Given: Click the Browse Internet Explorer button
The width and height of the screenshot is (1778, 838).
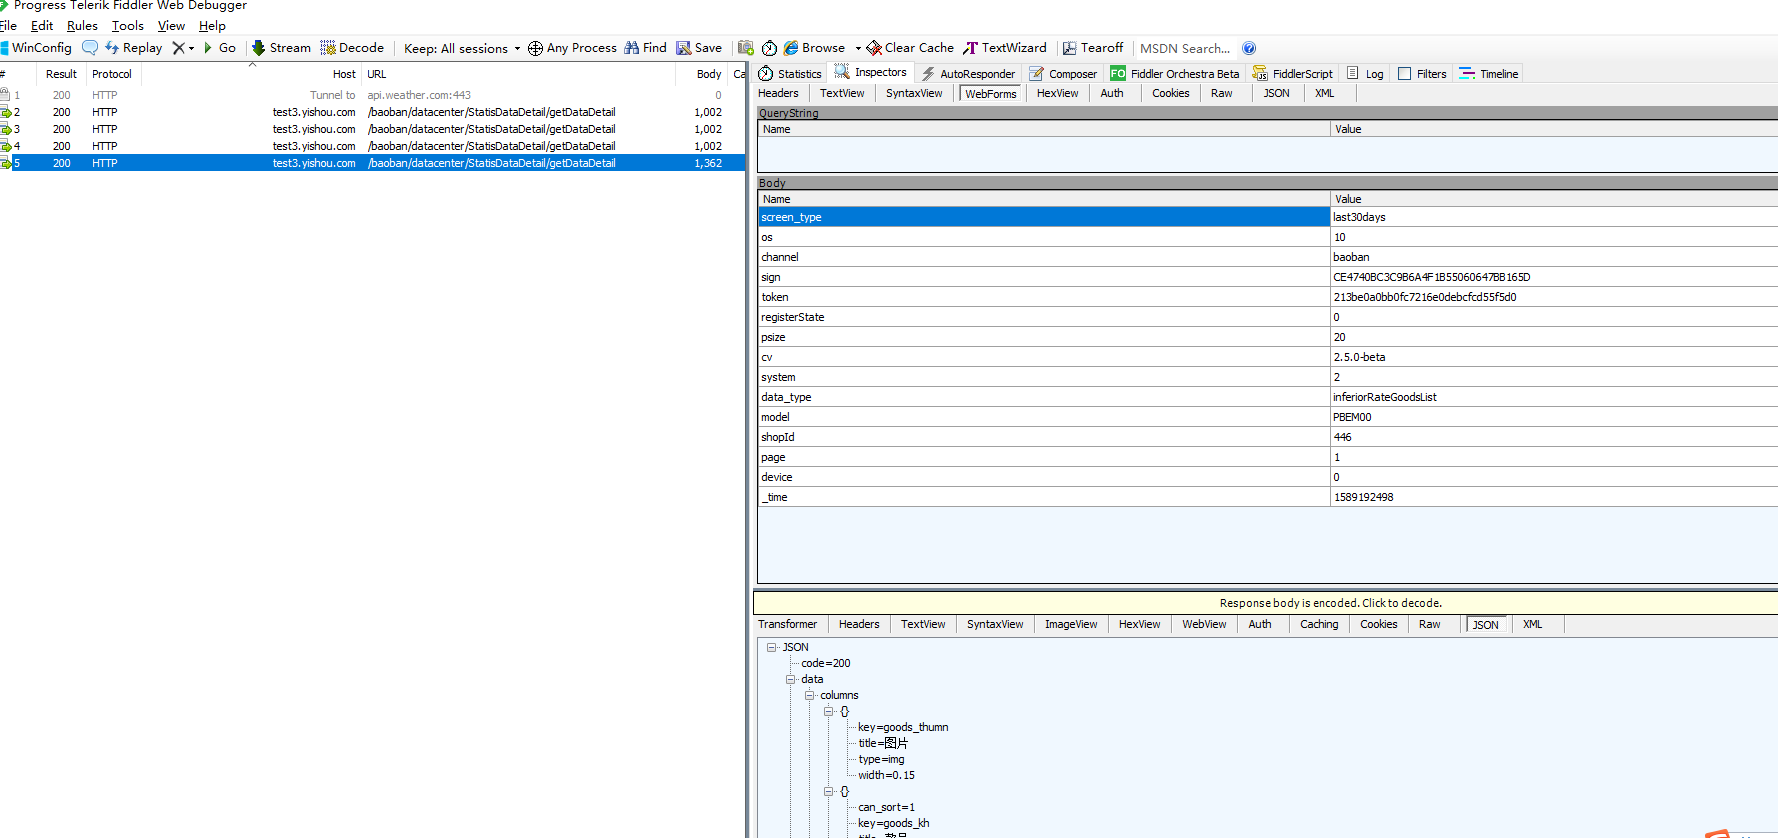Looking at the screenshot, I should (815, 48).
